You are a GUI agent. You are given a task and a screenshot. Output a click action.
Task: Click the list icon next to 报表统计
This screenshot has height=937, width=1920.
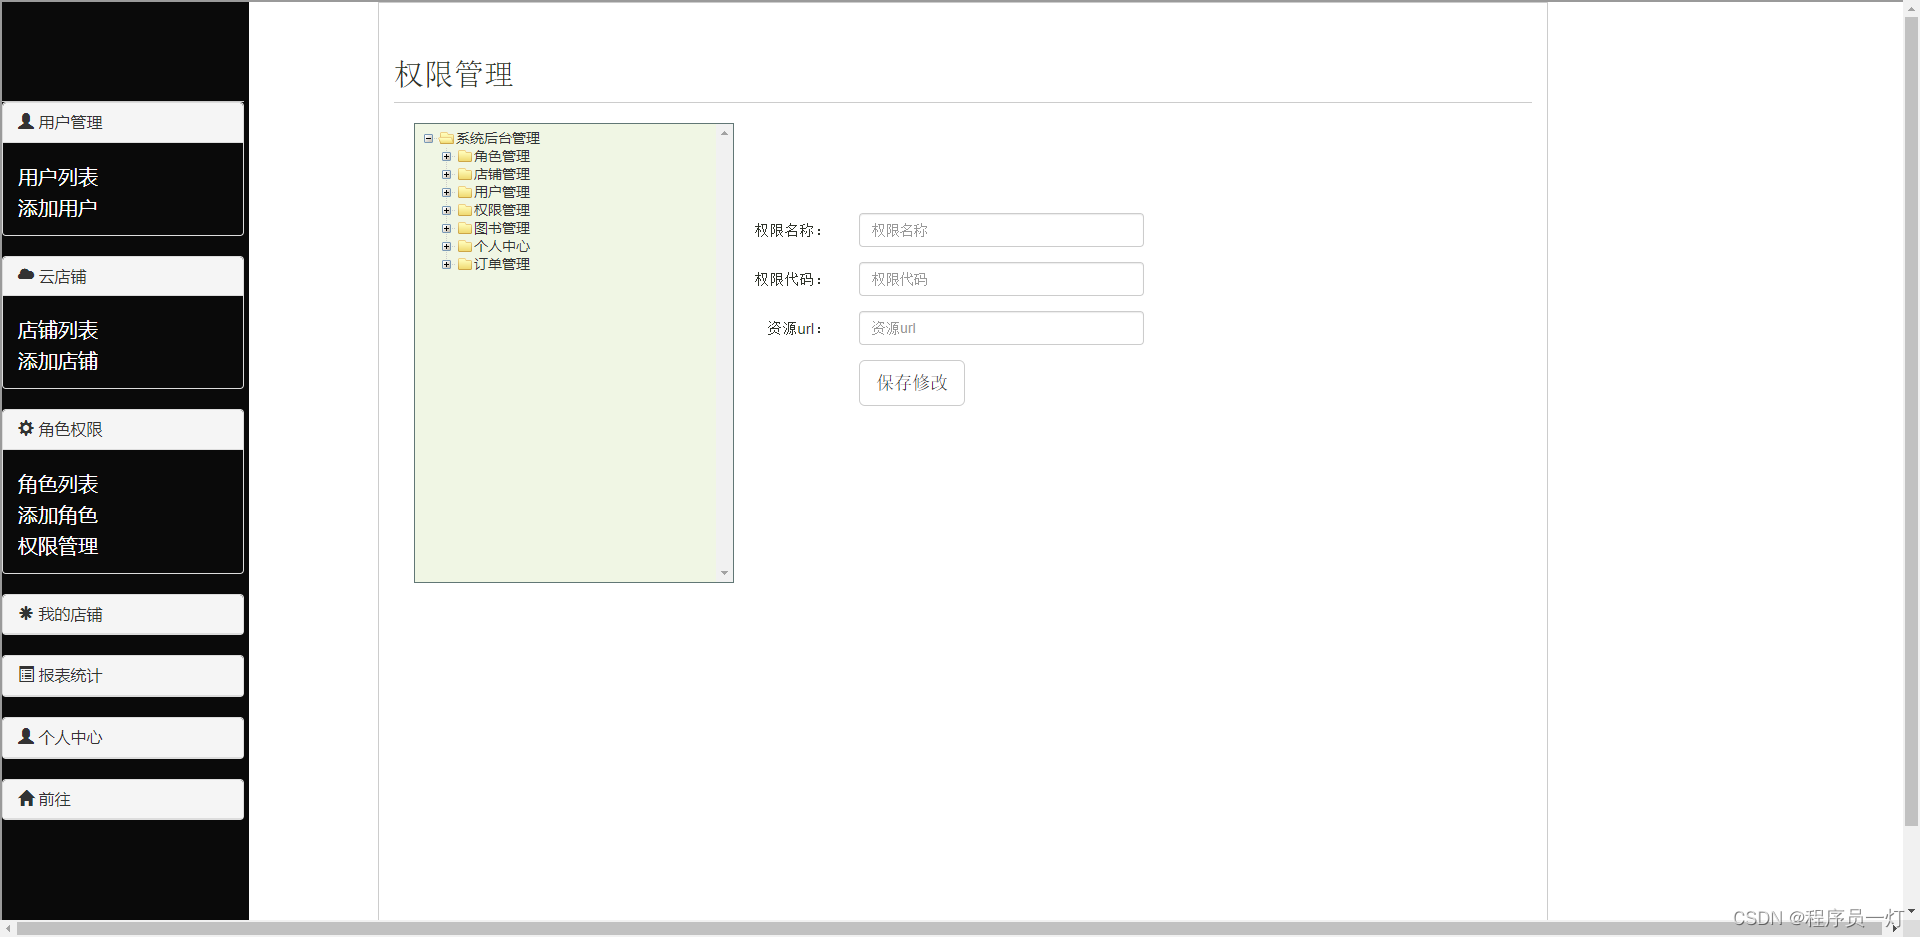point(26,674)
